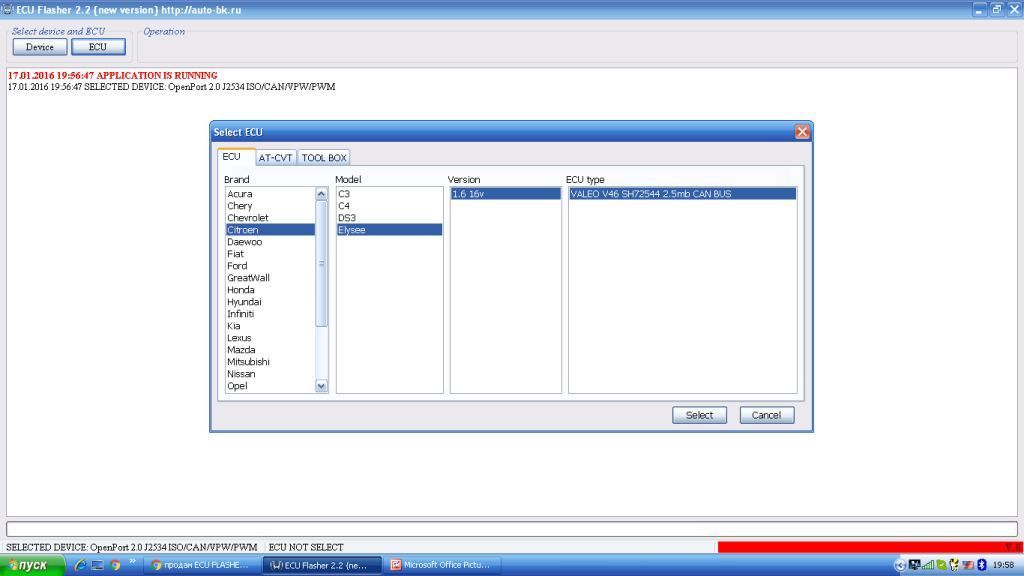Click the Bluetooth tray icon

[x=982, y=565]
